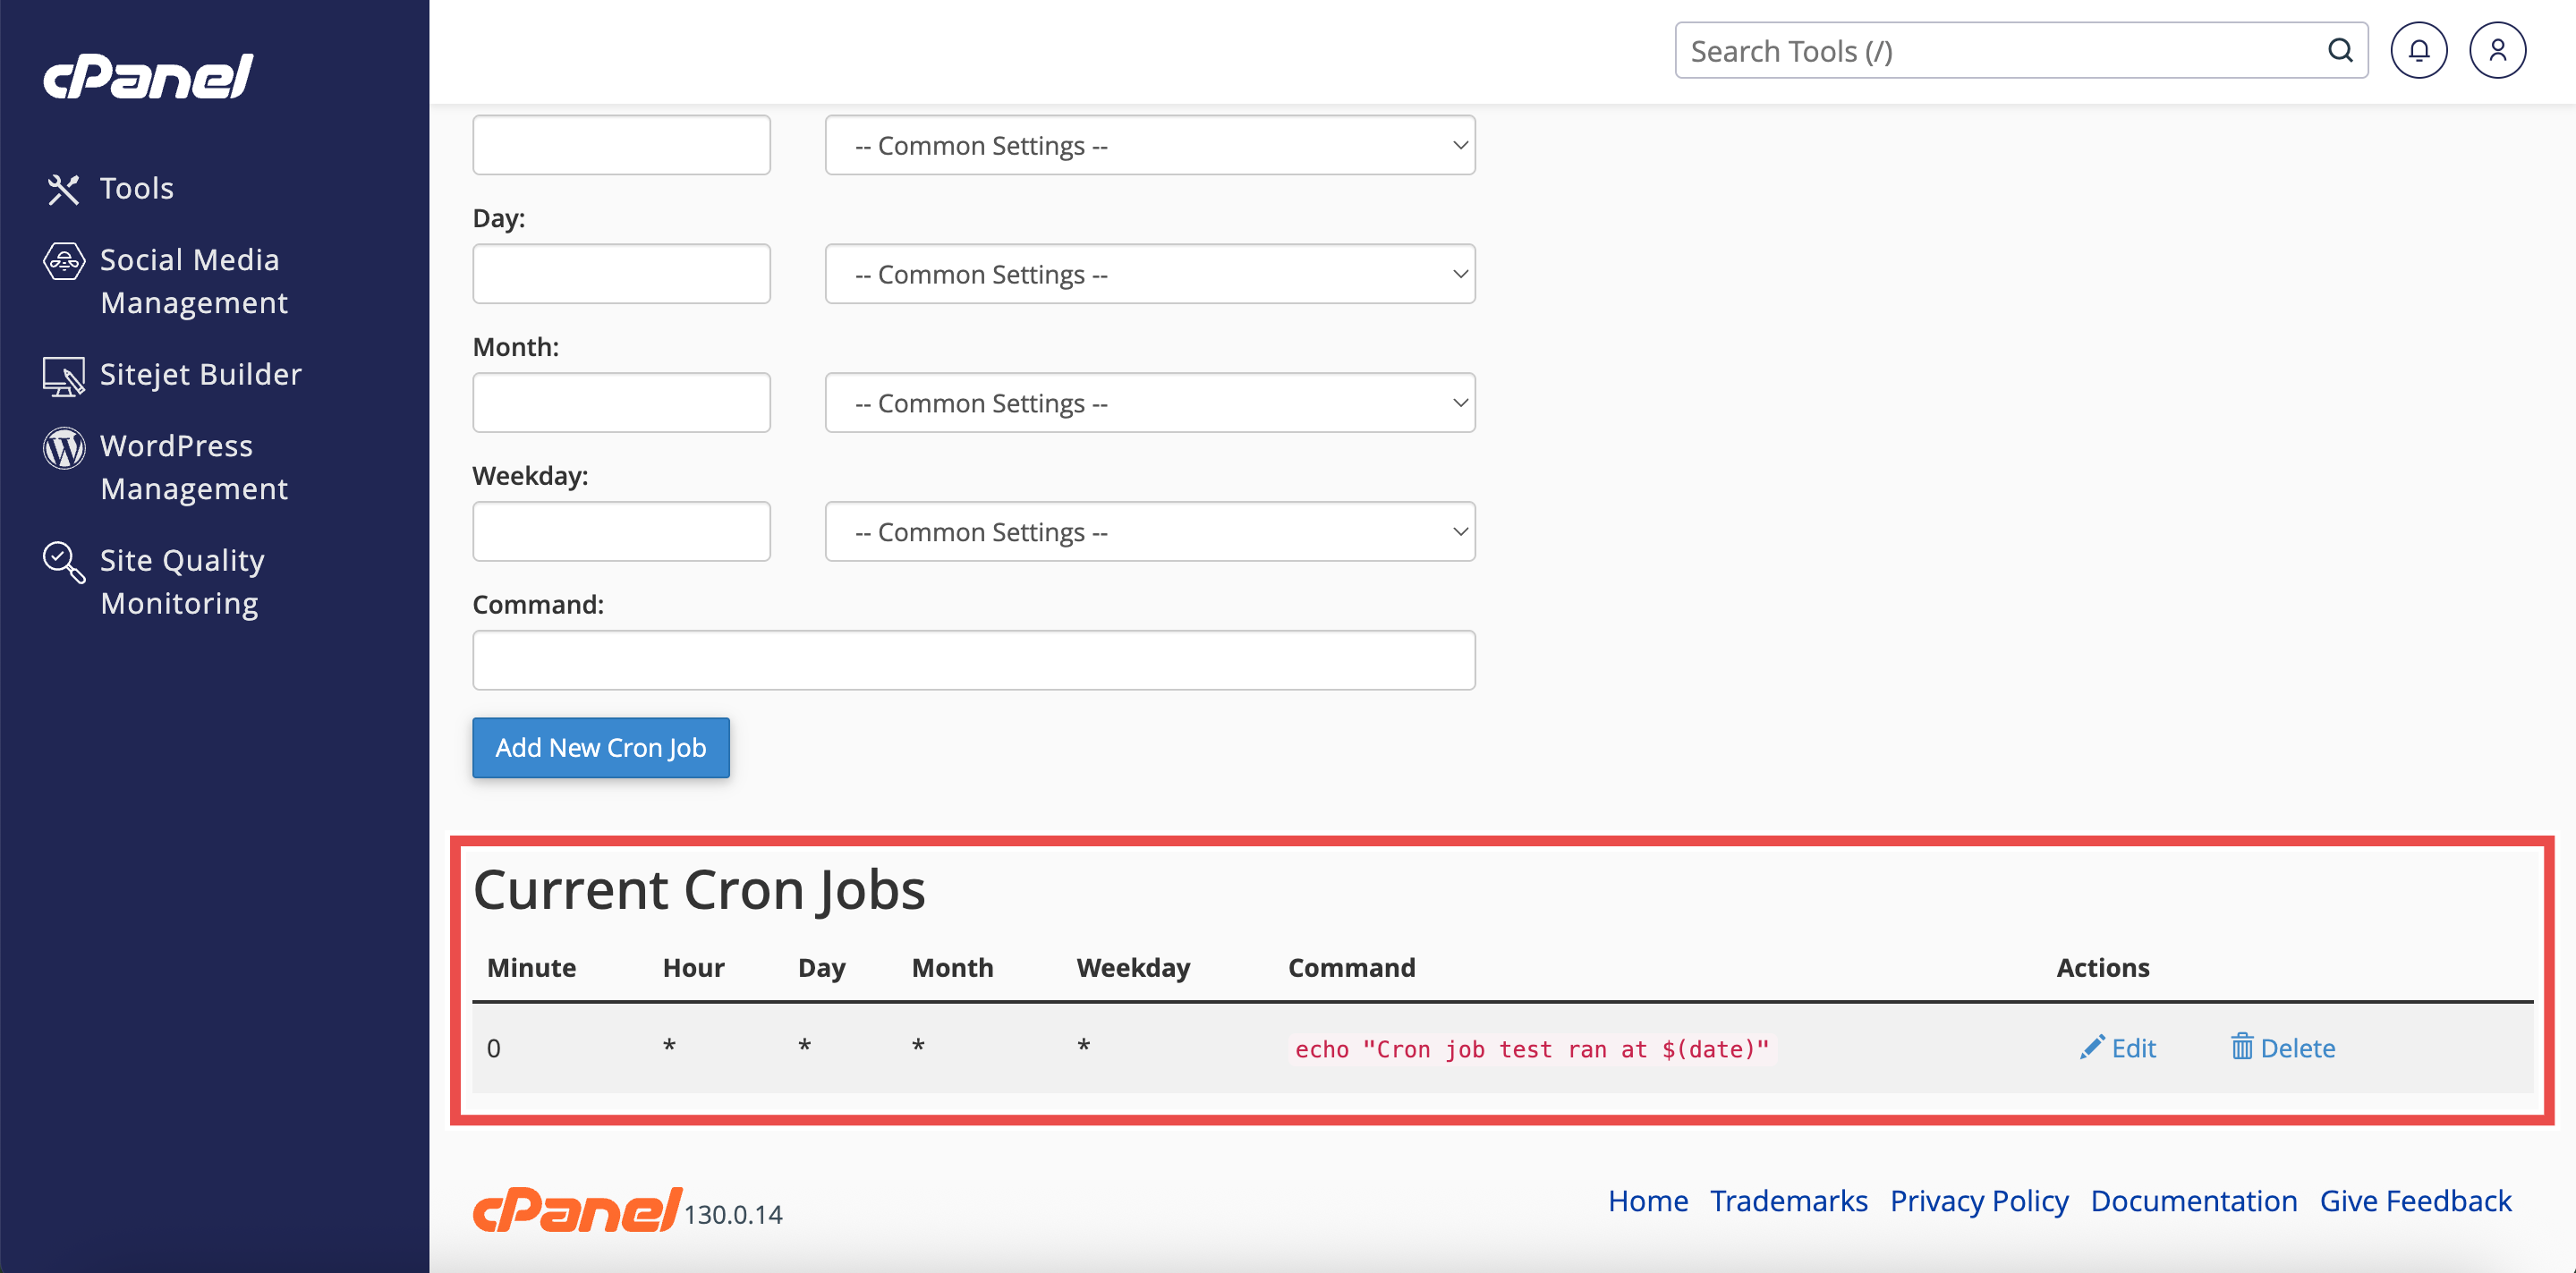Open Sitejet Builder menu item

200,374
